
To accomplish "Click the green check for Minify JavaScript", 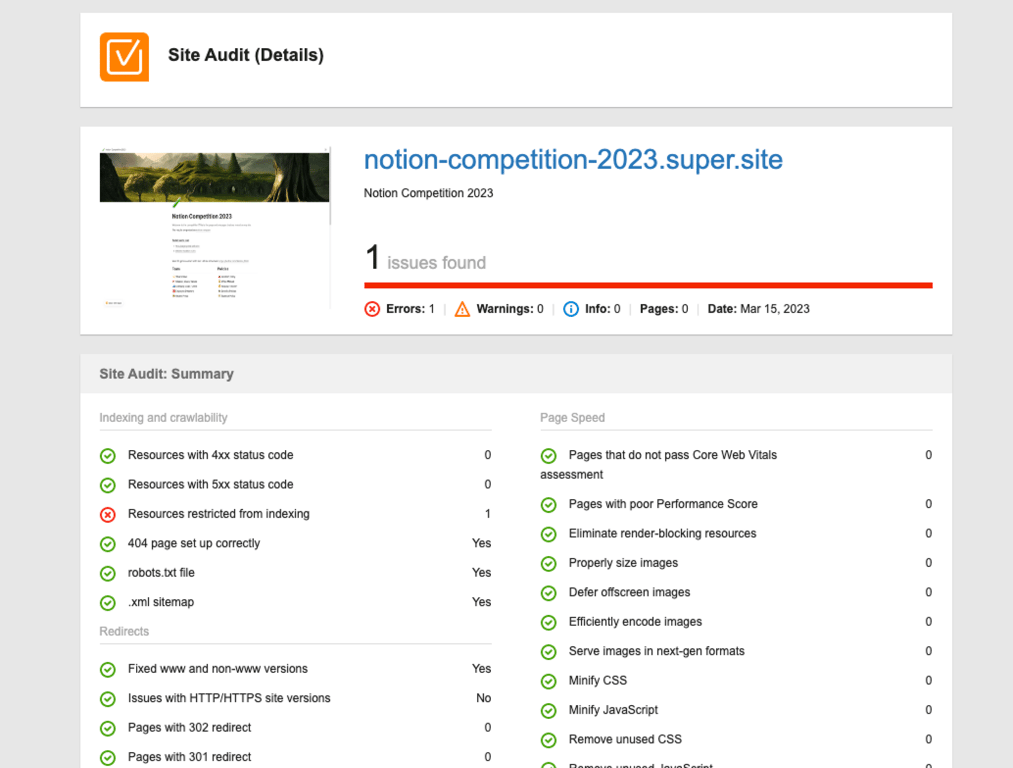I will tap(548, 711).
